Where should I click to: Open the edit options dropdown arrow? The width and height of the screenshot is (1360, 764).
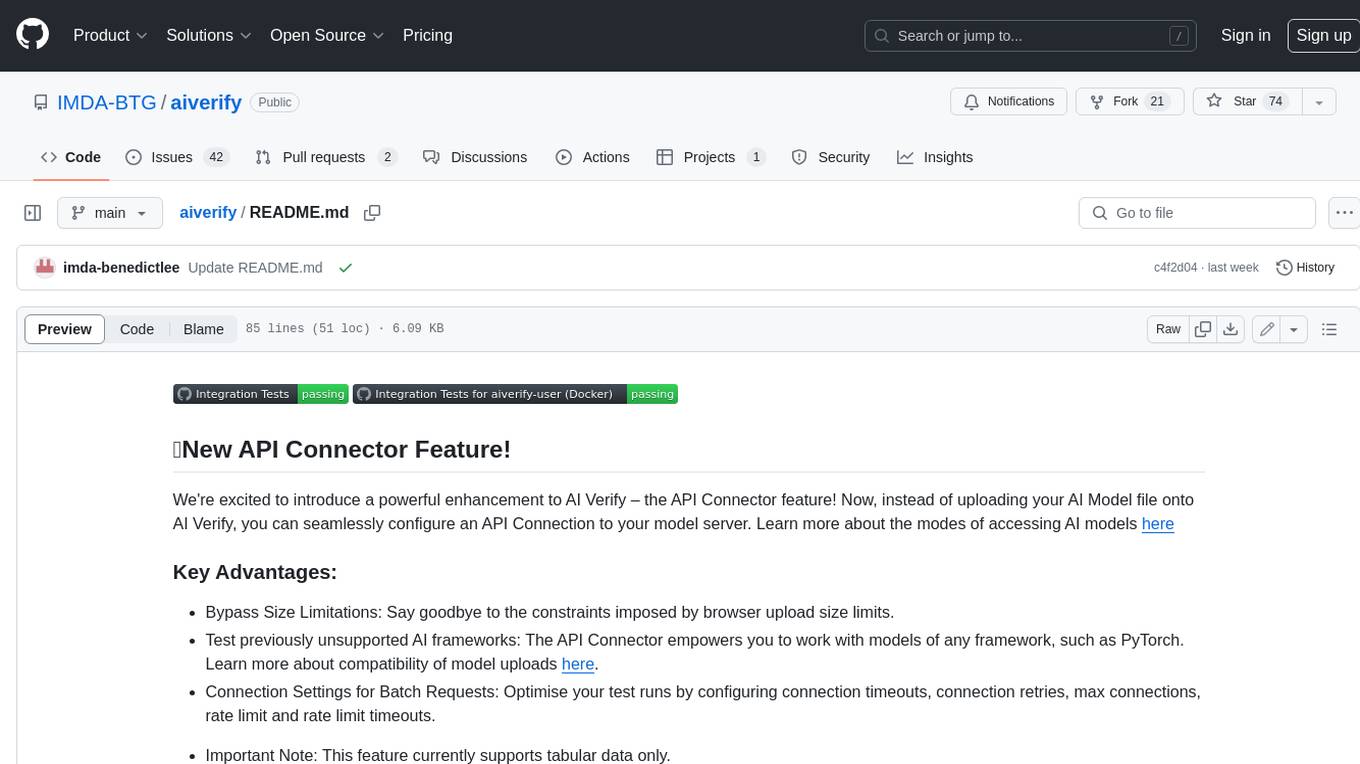coord(1294,329)
